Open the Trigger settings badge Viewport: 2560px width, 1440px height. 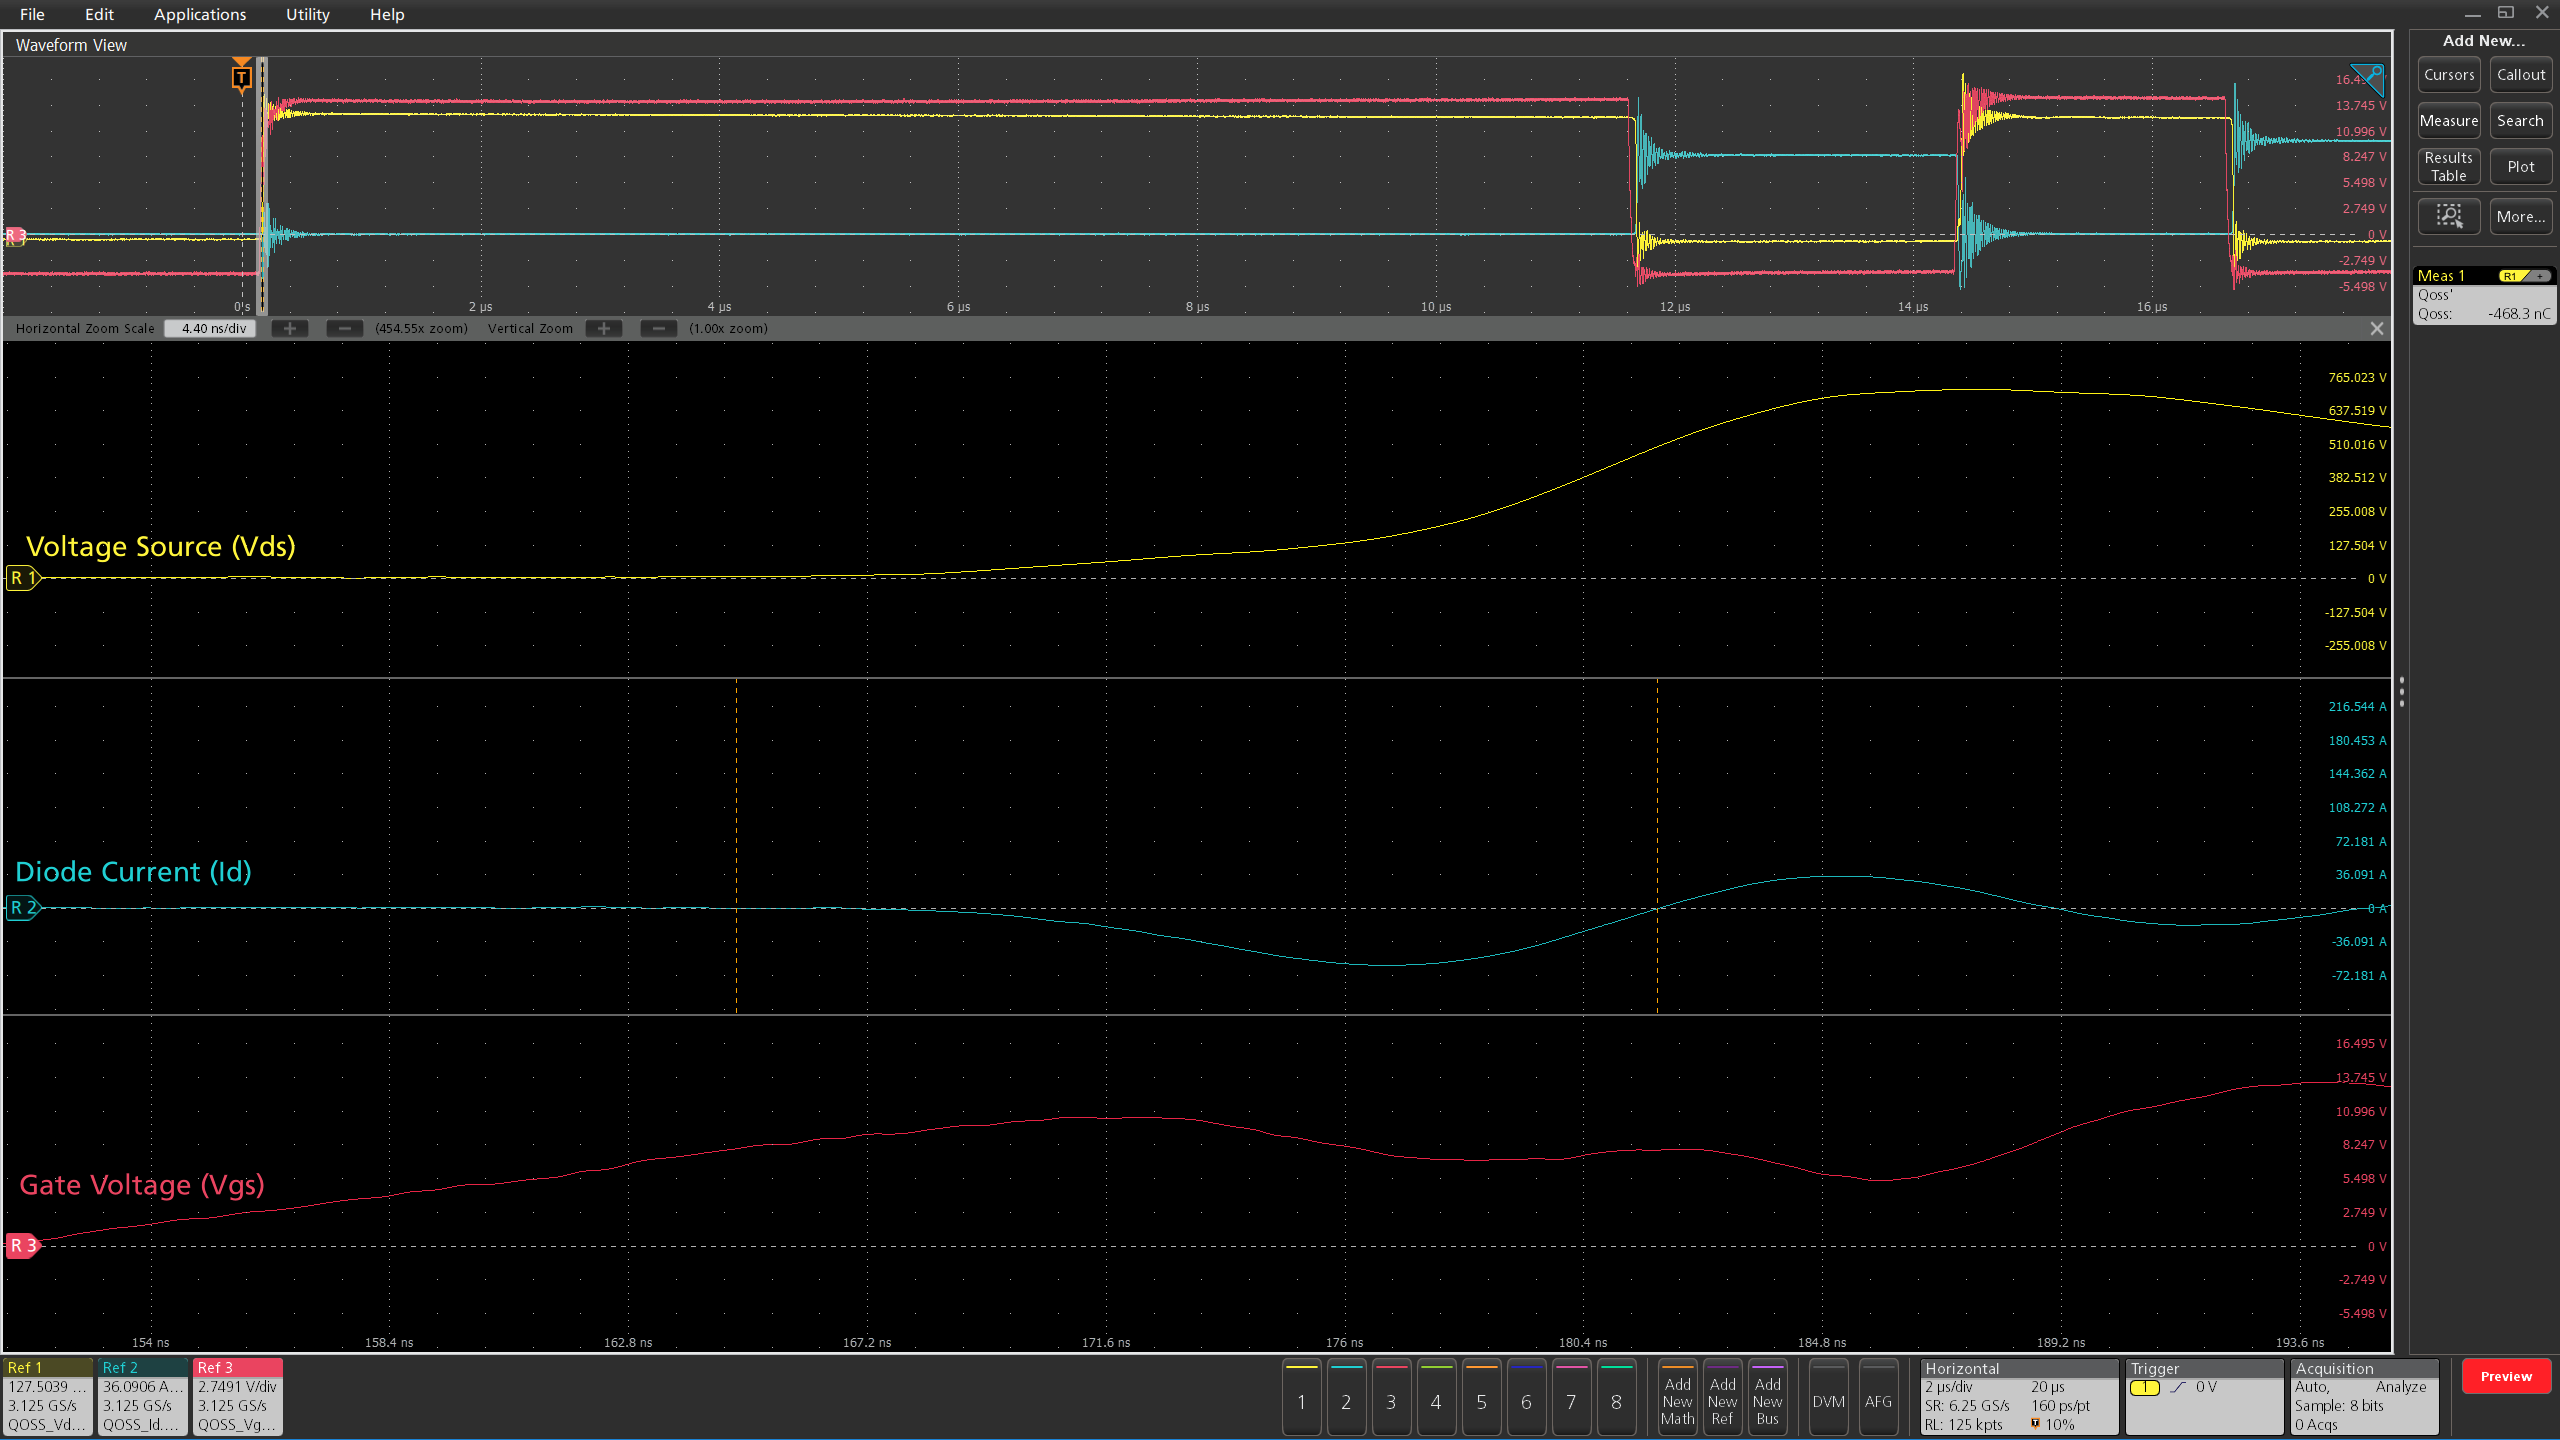[2204, 1396]
